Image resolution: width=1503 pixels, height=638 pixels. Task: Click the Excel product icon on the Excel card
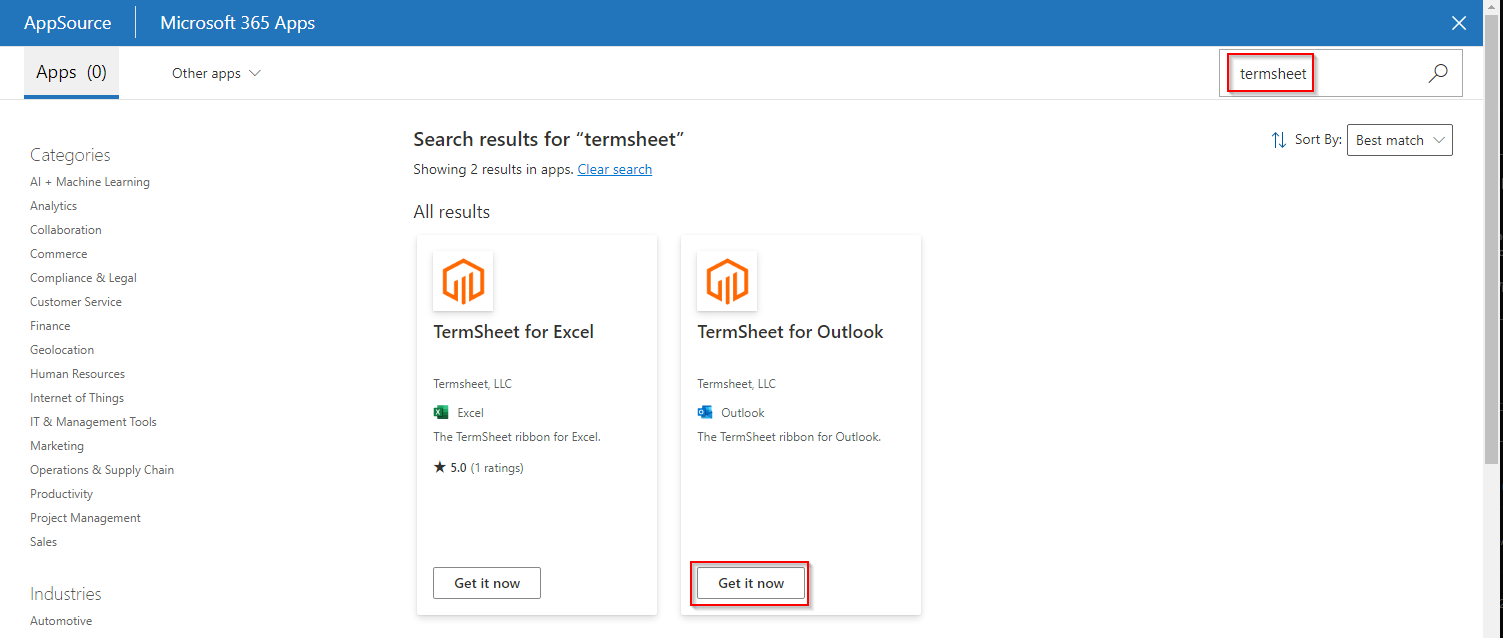pyautogui.click(x=440, y=412)
